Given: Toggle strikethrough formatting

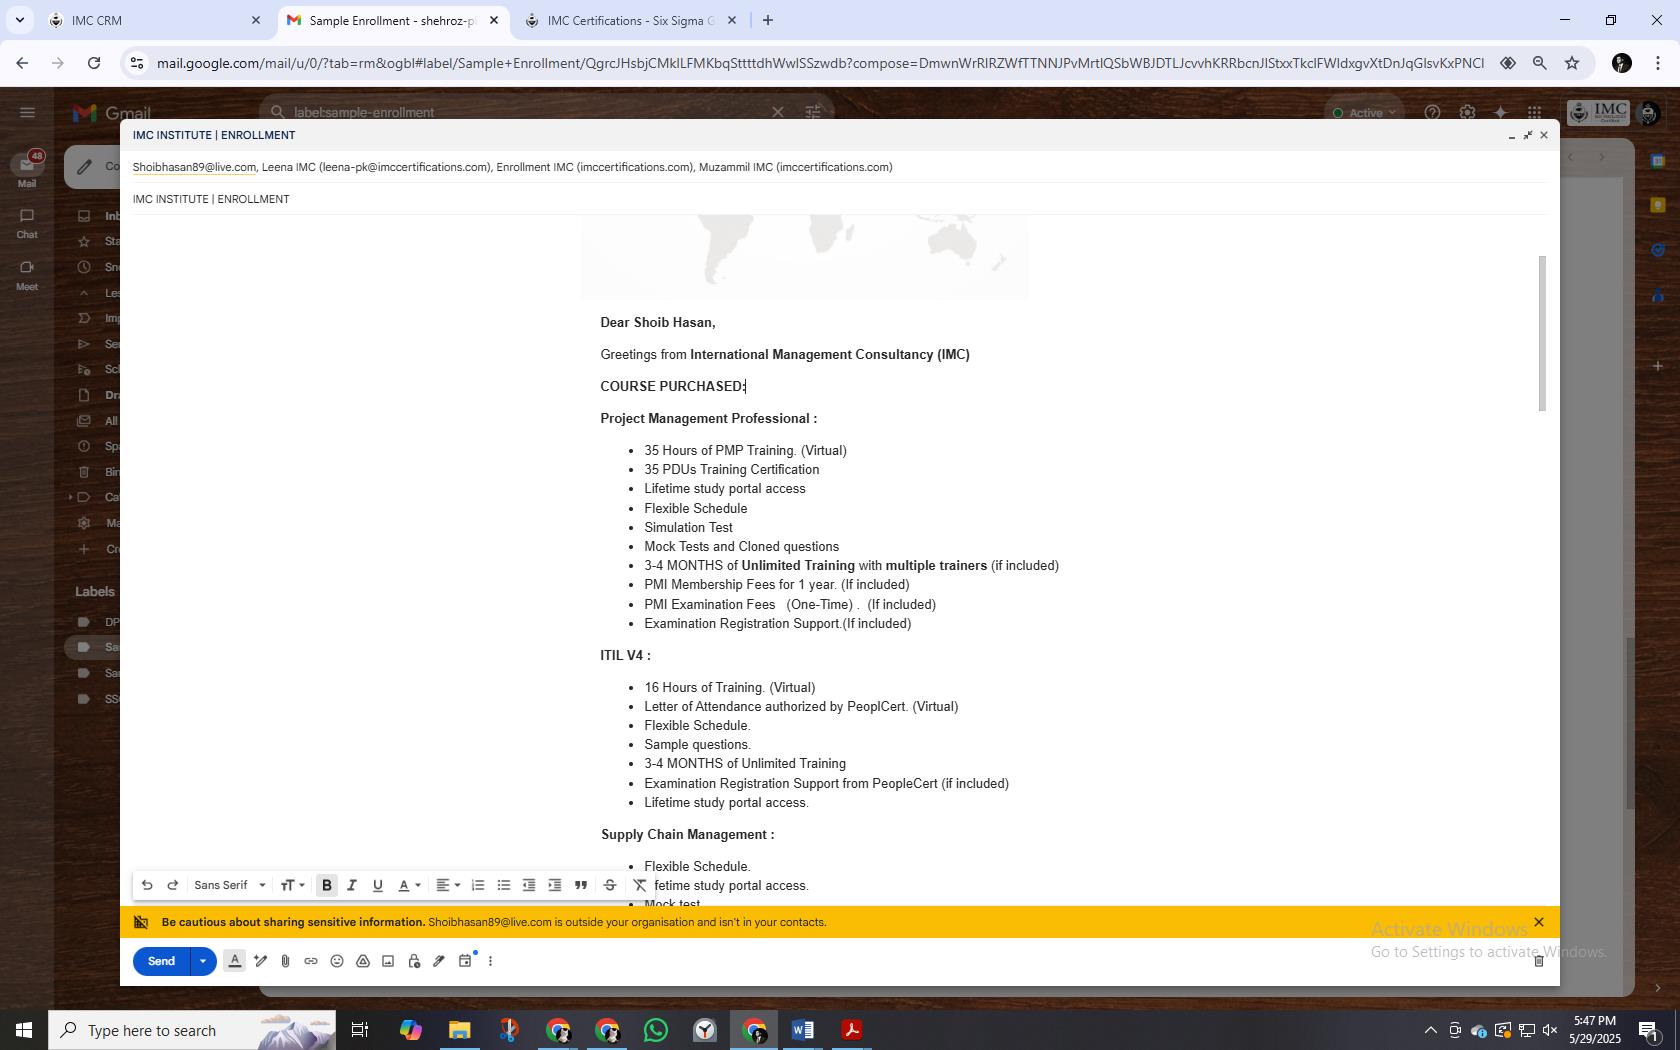Looking at the screenshot, I should [609, 885].
